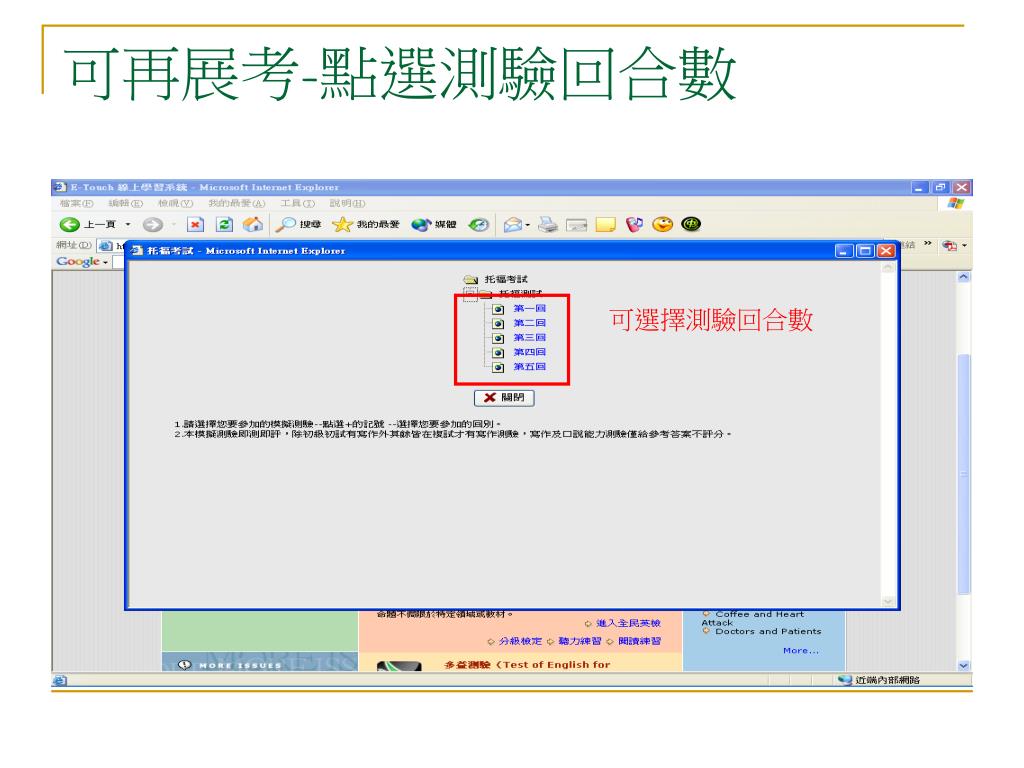The width and height of the screenshot is (1024, 768).
Task: Click the 進入全民英檢 link
Action: (x=628, y=624)
